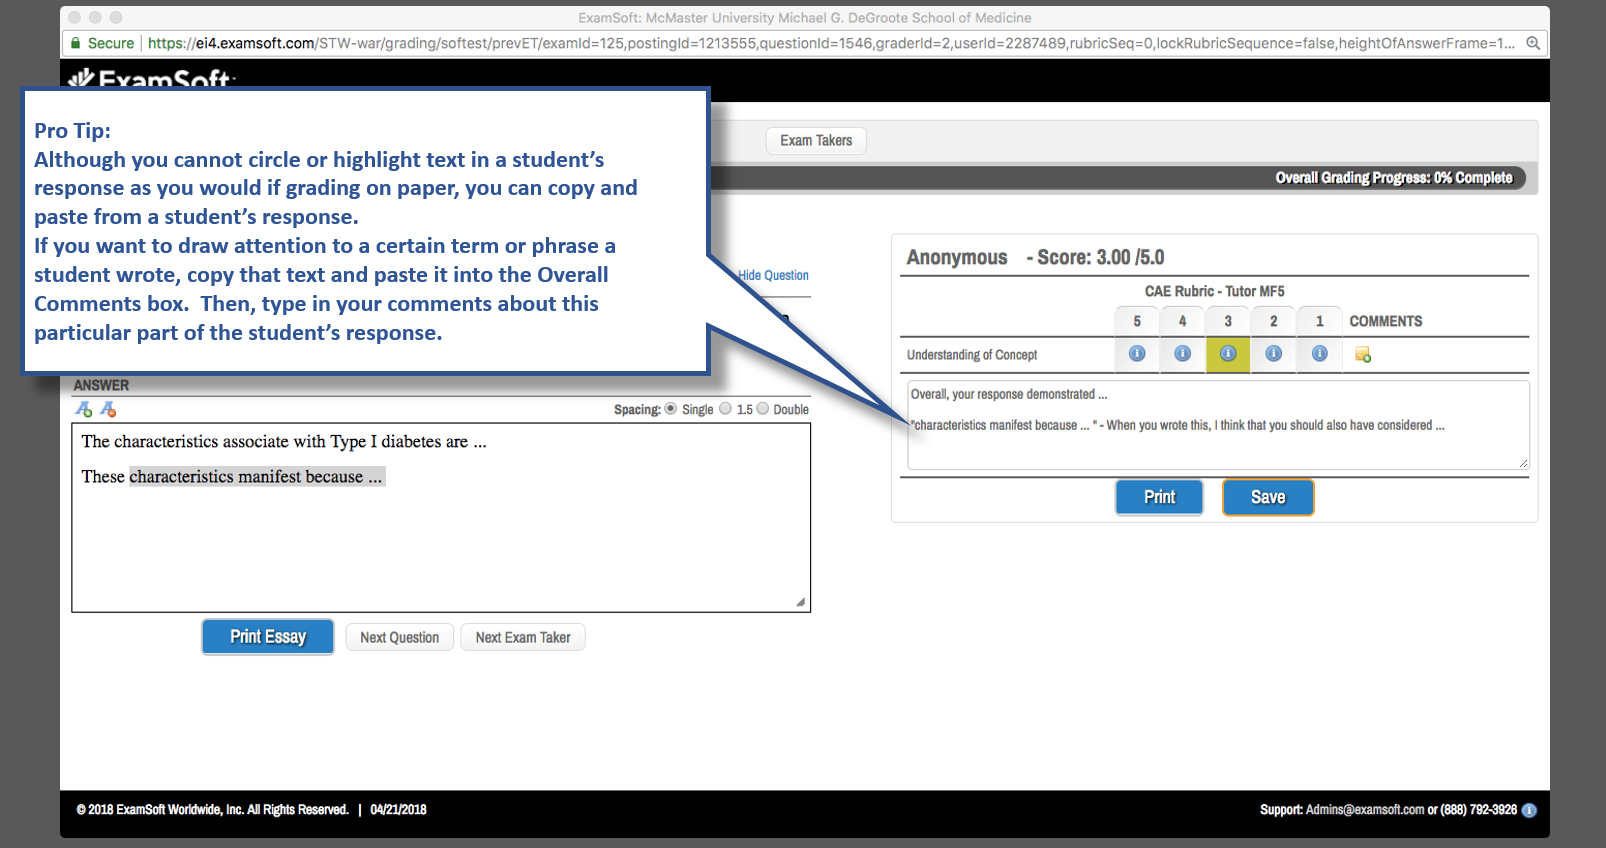Select Double spacing radio button
Image resolution: width=1606 pixels, height=848 pixels.
(763, 408)
